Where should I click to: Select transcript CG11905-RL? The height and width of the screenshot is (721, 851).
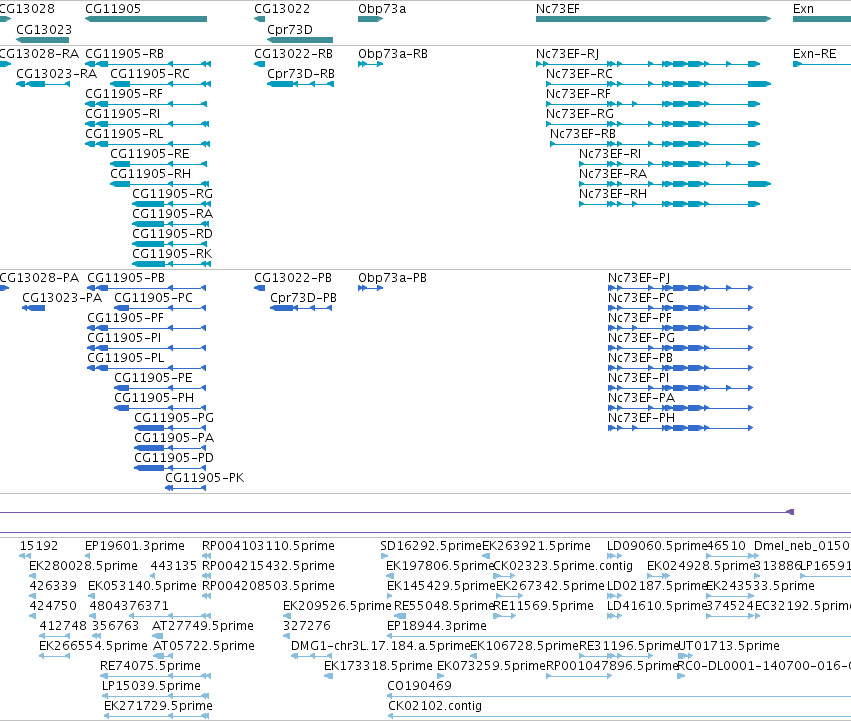tap(148, 144)
